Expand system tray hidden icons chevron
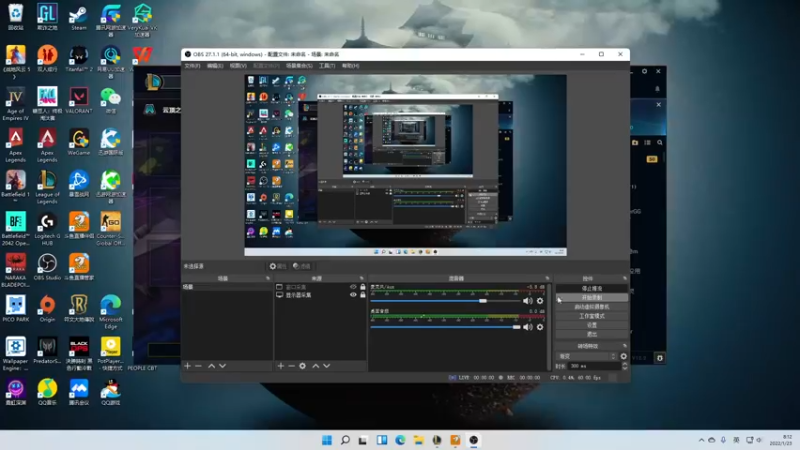Screen dimensions: 800x450 point(701,440)
